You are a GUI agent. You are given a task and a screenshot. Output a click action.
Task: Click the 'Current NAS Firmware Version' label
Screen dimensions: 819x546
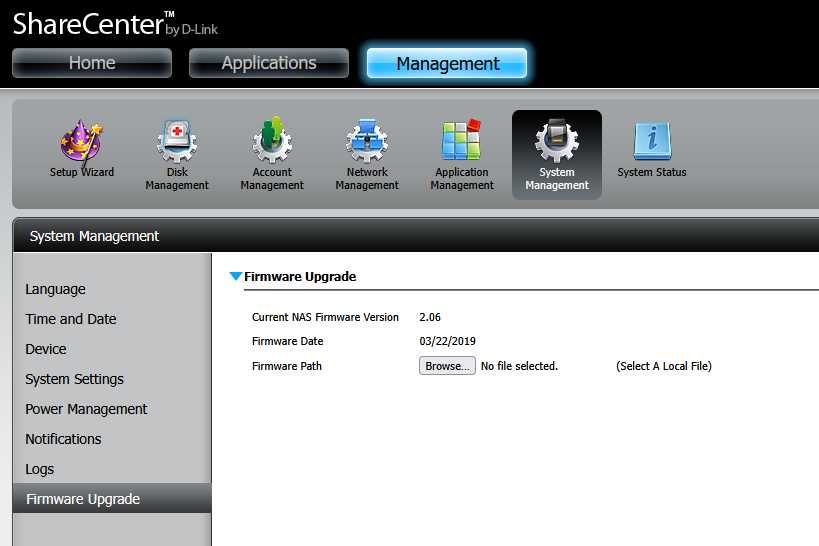coord(325,317)
